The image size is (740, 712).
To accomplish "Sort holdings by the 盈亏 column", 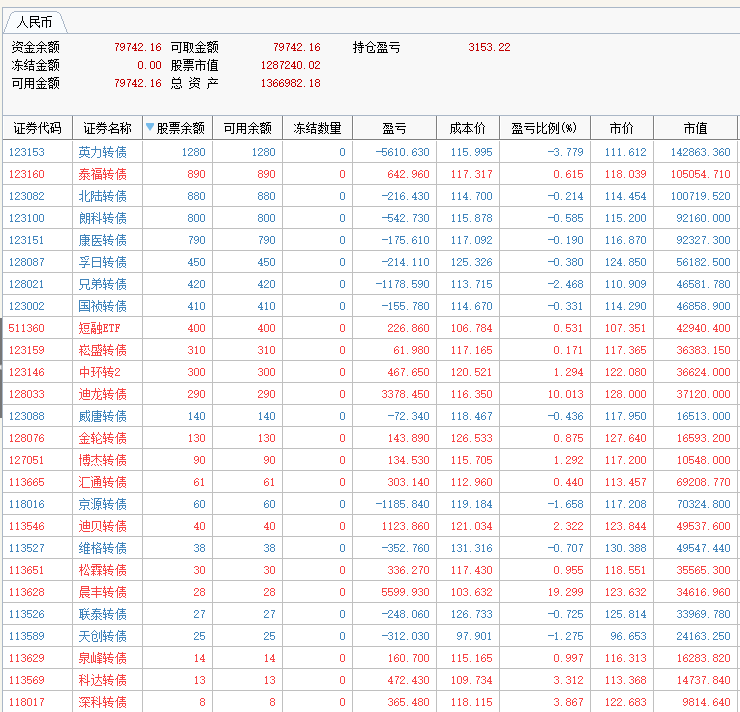I will (x=394, y=128).
